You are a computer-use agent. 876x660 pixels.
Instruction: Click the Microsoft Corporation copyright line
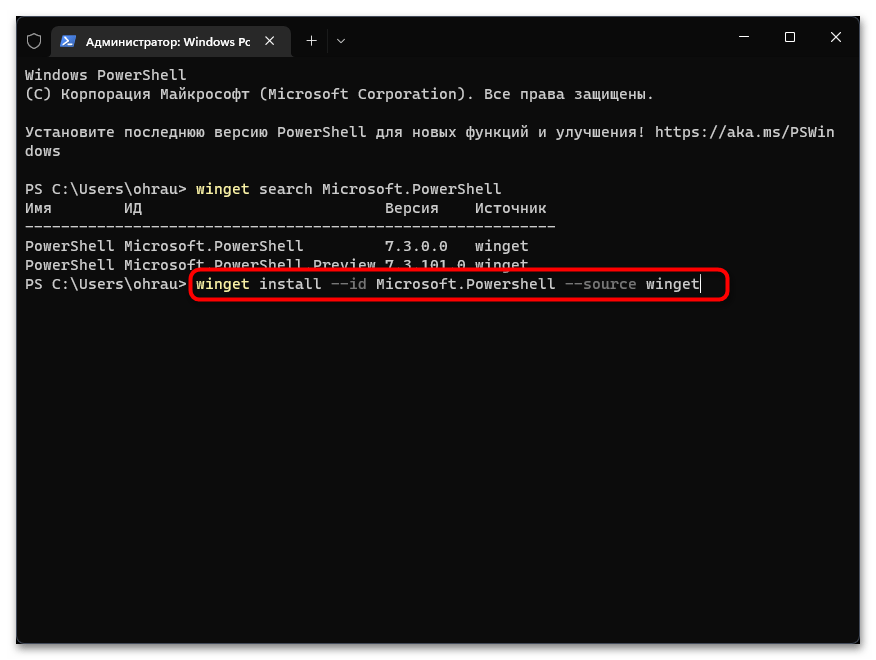(x=338, y=94)
